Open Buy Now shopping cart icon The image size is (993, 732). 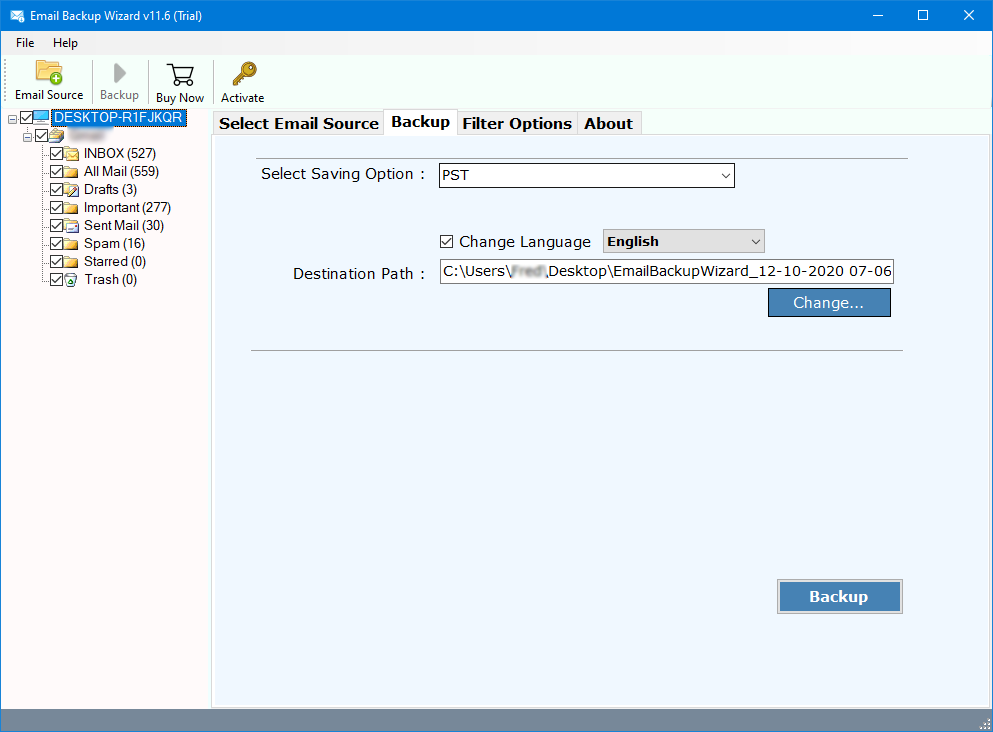(x=180, y=75)
